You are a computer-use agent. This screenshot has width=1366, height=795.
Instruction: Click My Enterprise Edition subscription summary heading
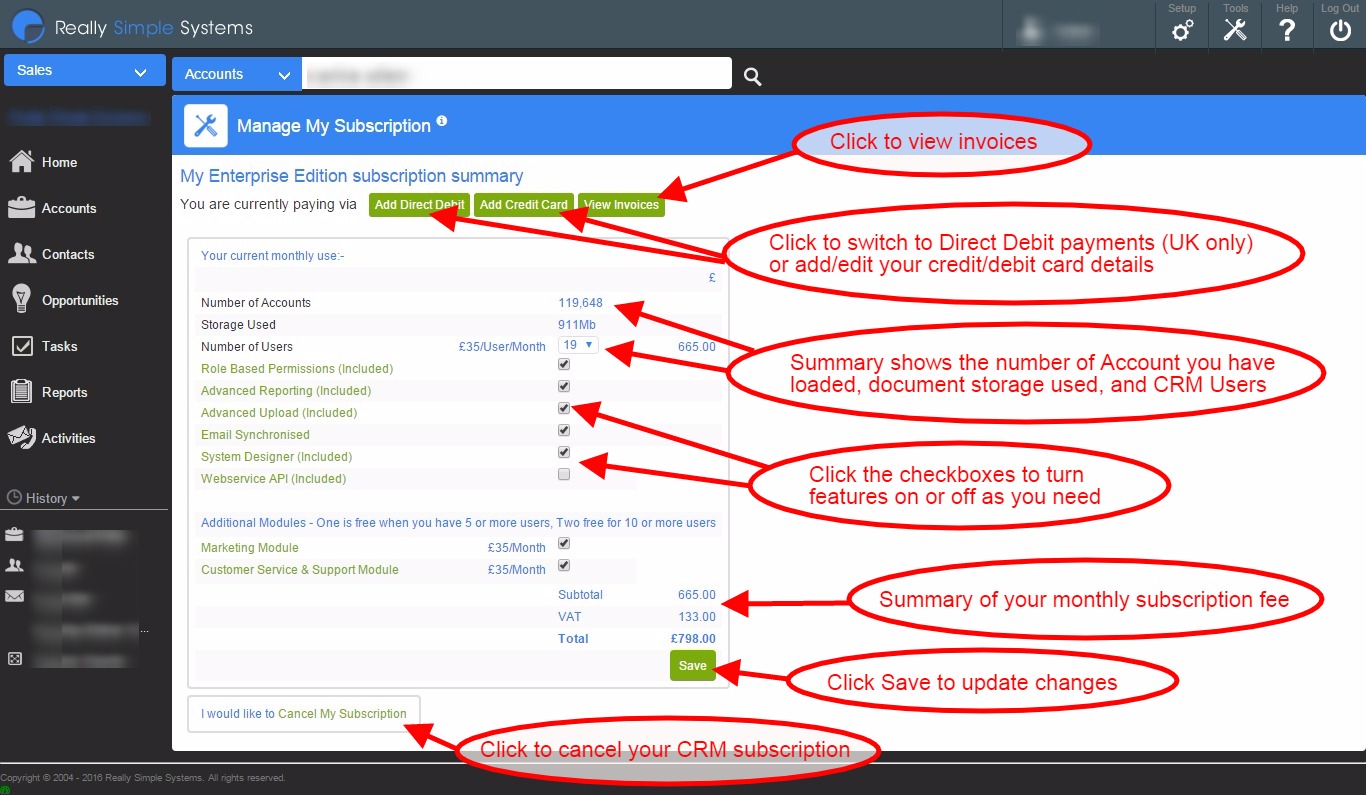[352, 176]
